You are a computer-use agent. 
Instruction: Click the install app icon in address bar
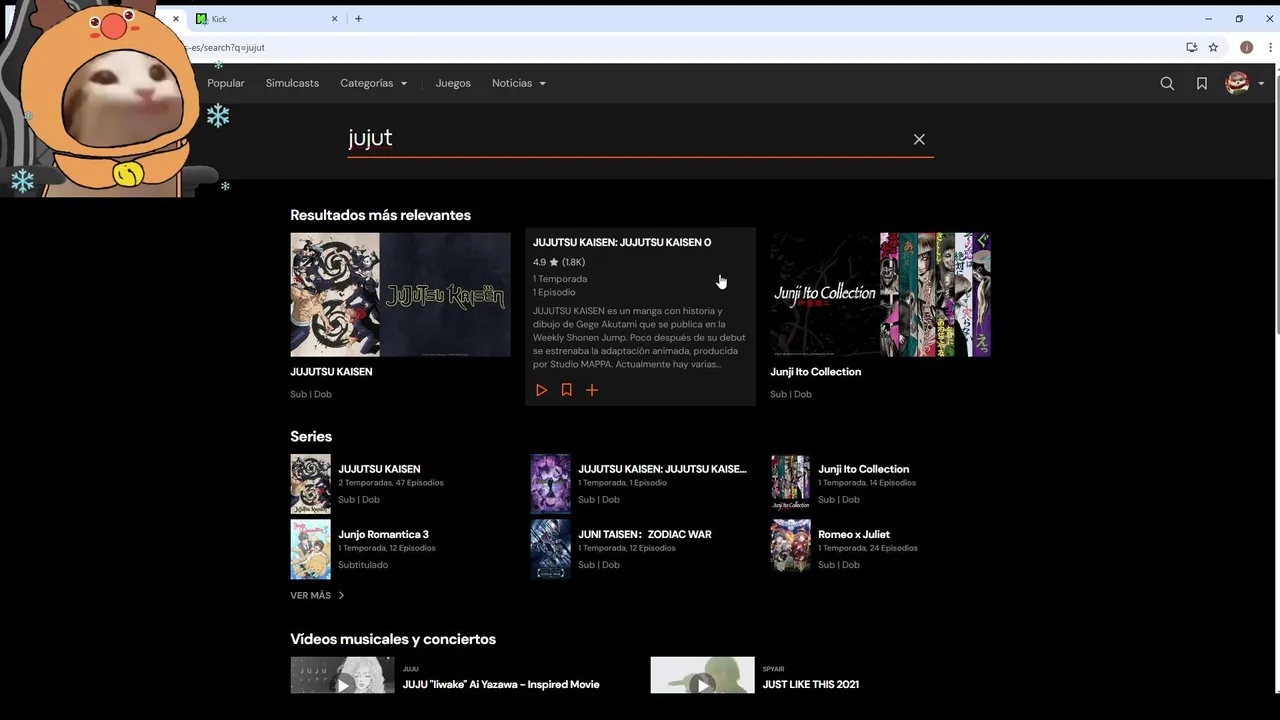(1191, 47)
